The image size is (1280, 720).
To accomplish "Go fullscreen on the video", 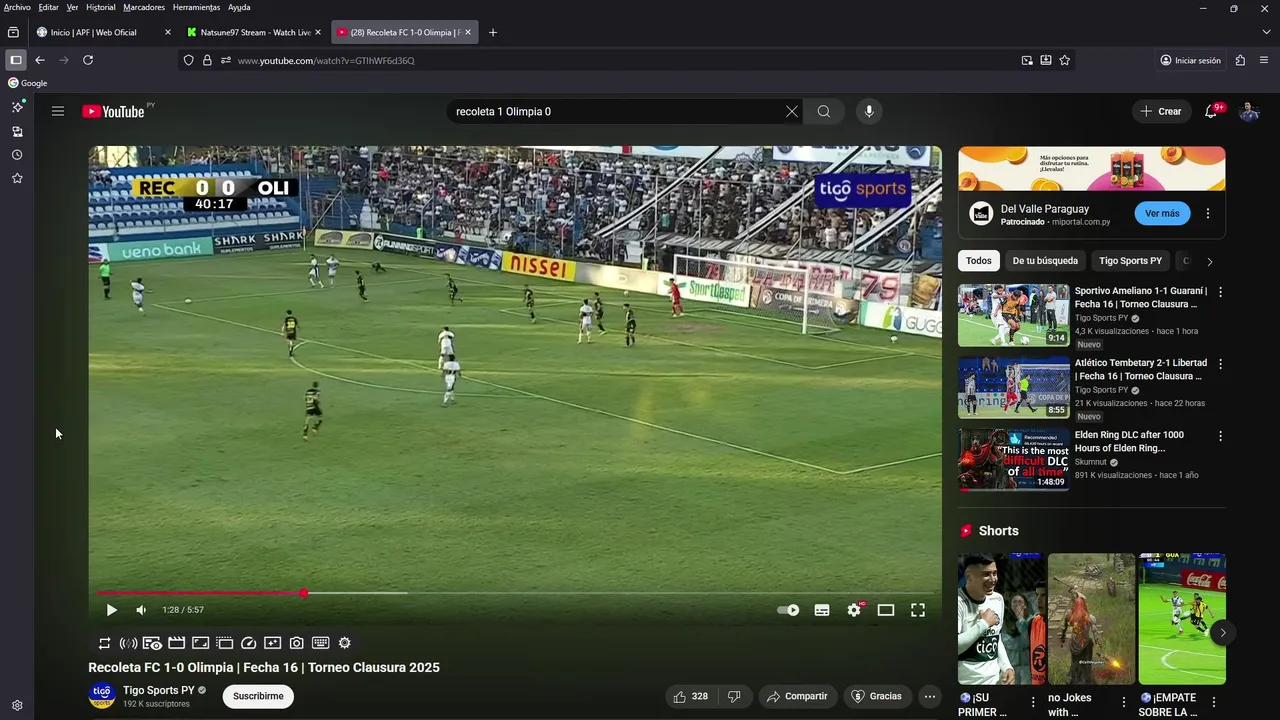I will click(x=918, y=610).
